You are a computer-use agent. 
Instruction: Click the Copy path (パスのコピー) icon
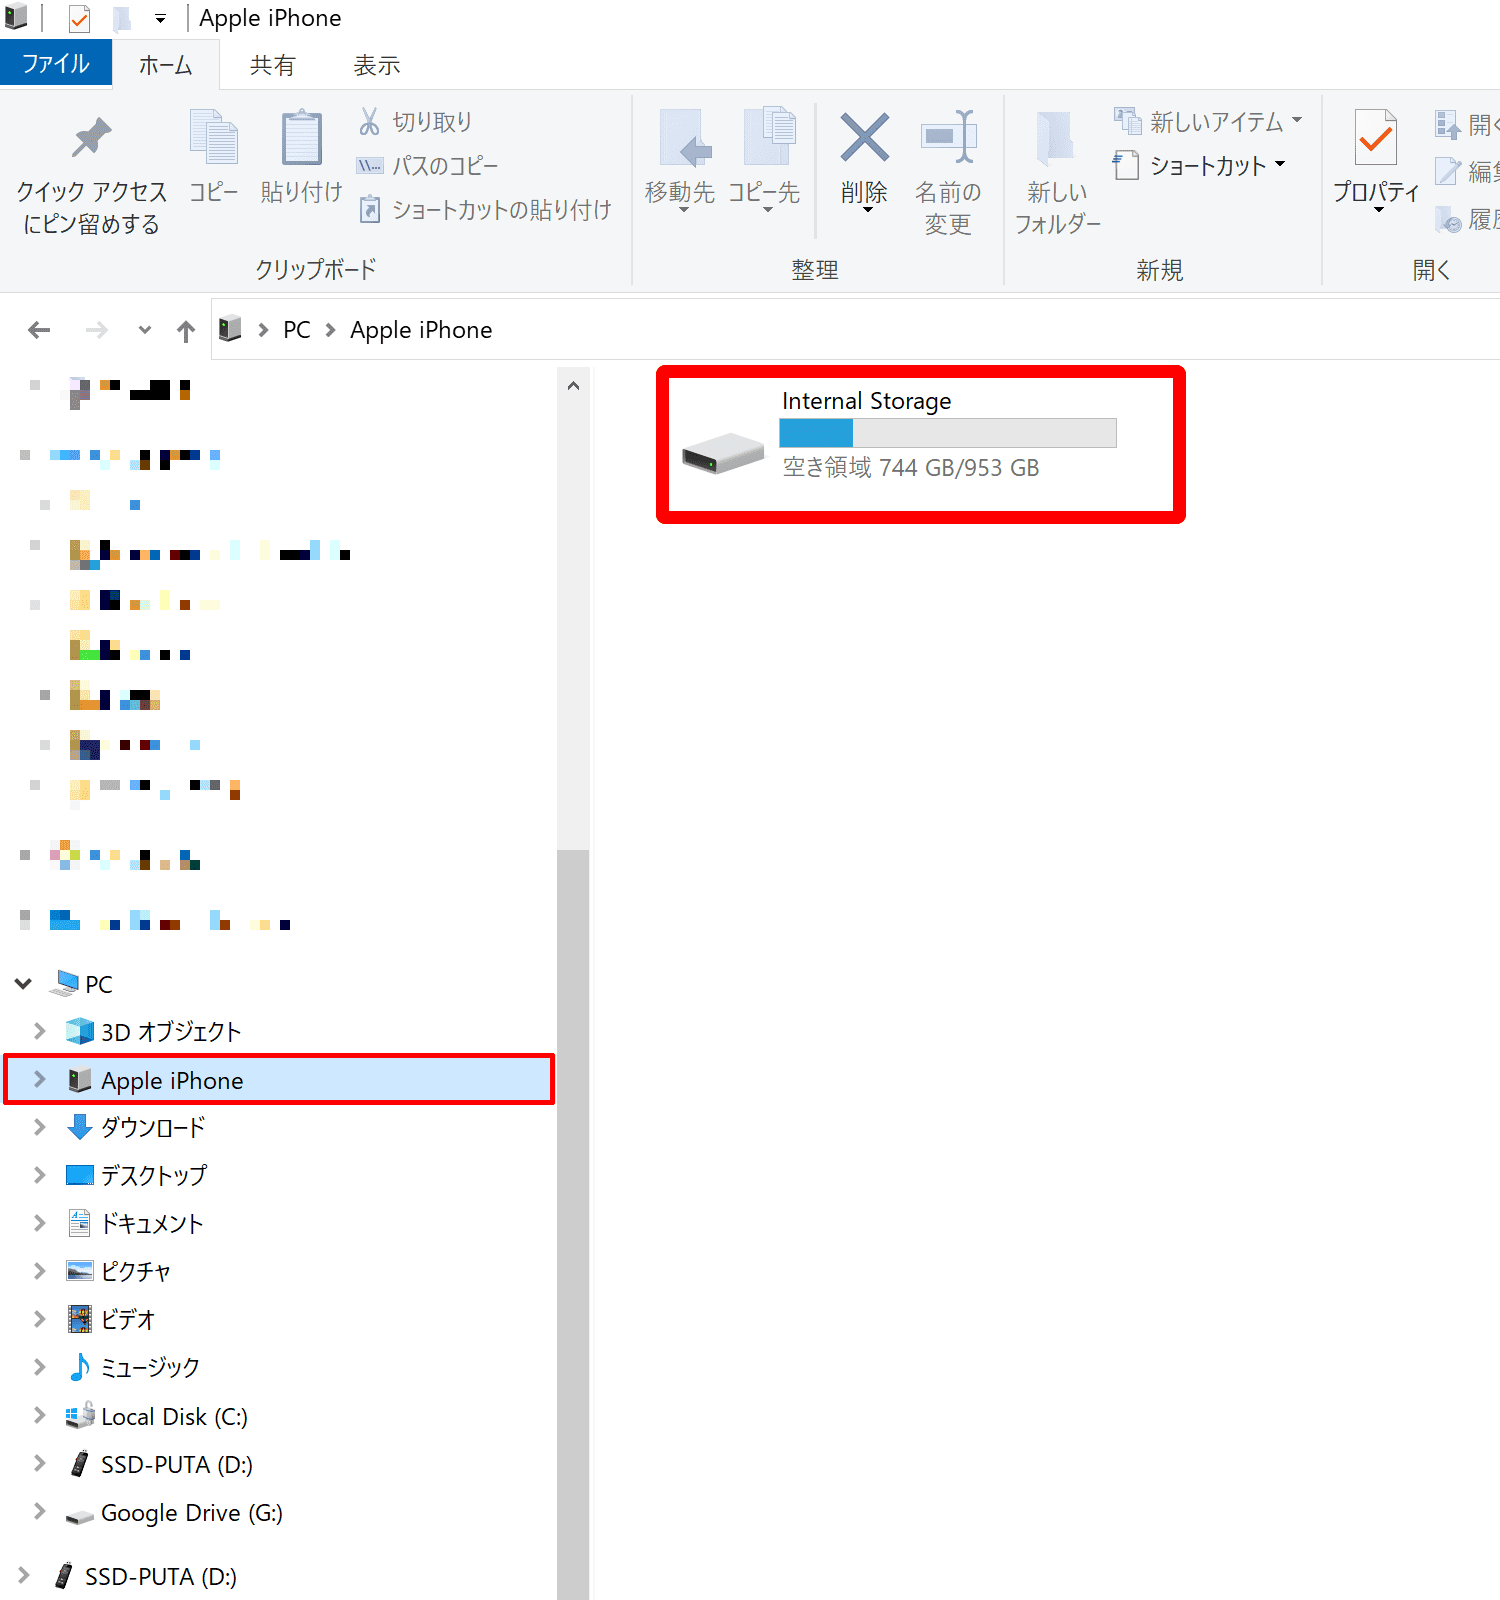coord(370,166)
